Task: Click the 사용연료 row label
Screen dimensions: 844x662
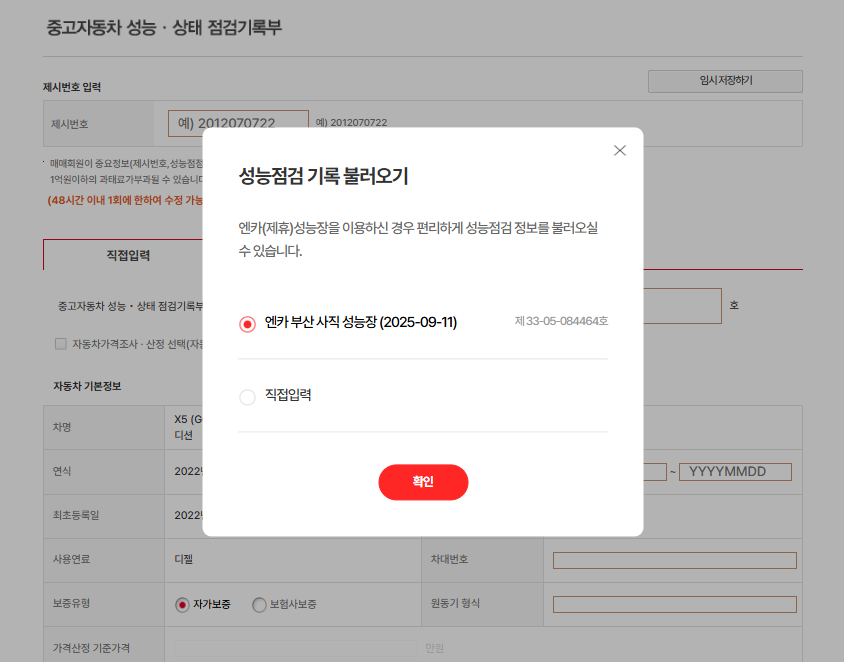Action: 71,560
